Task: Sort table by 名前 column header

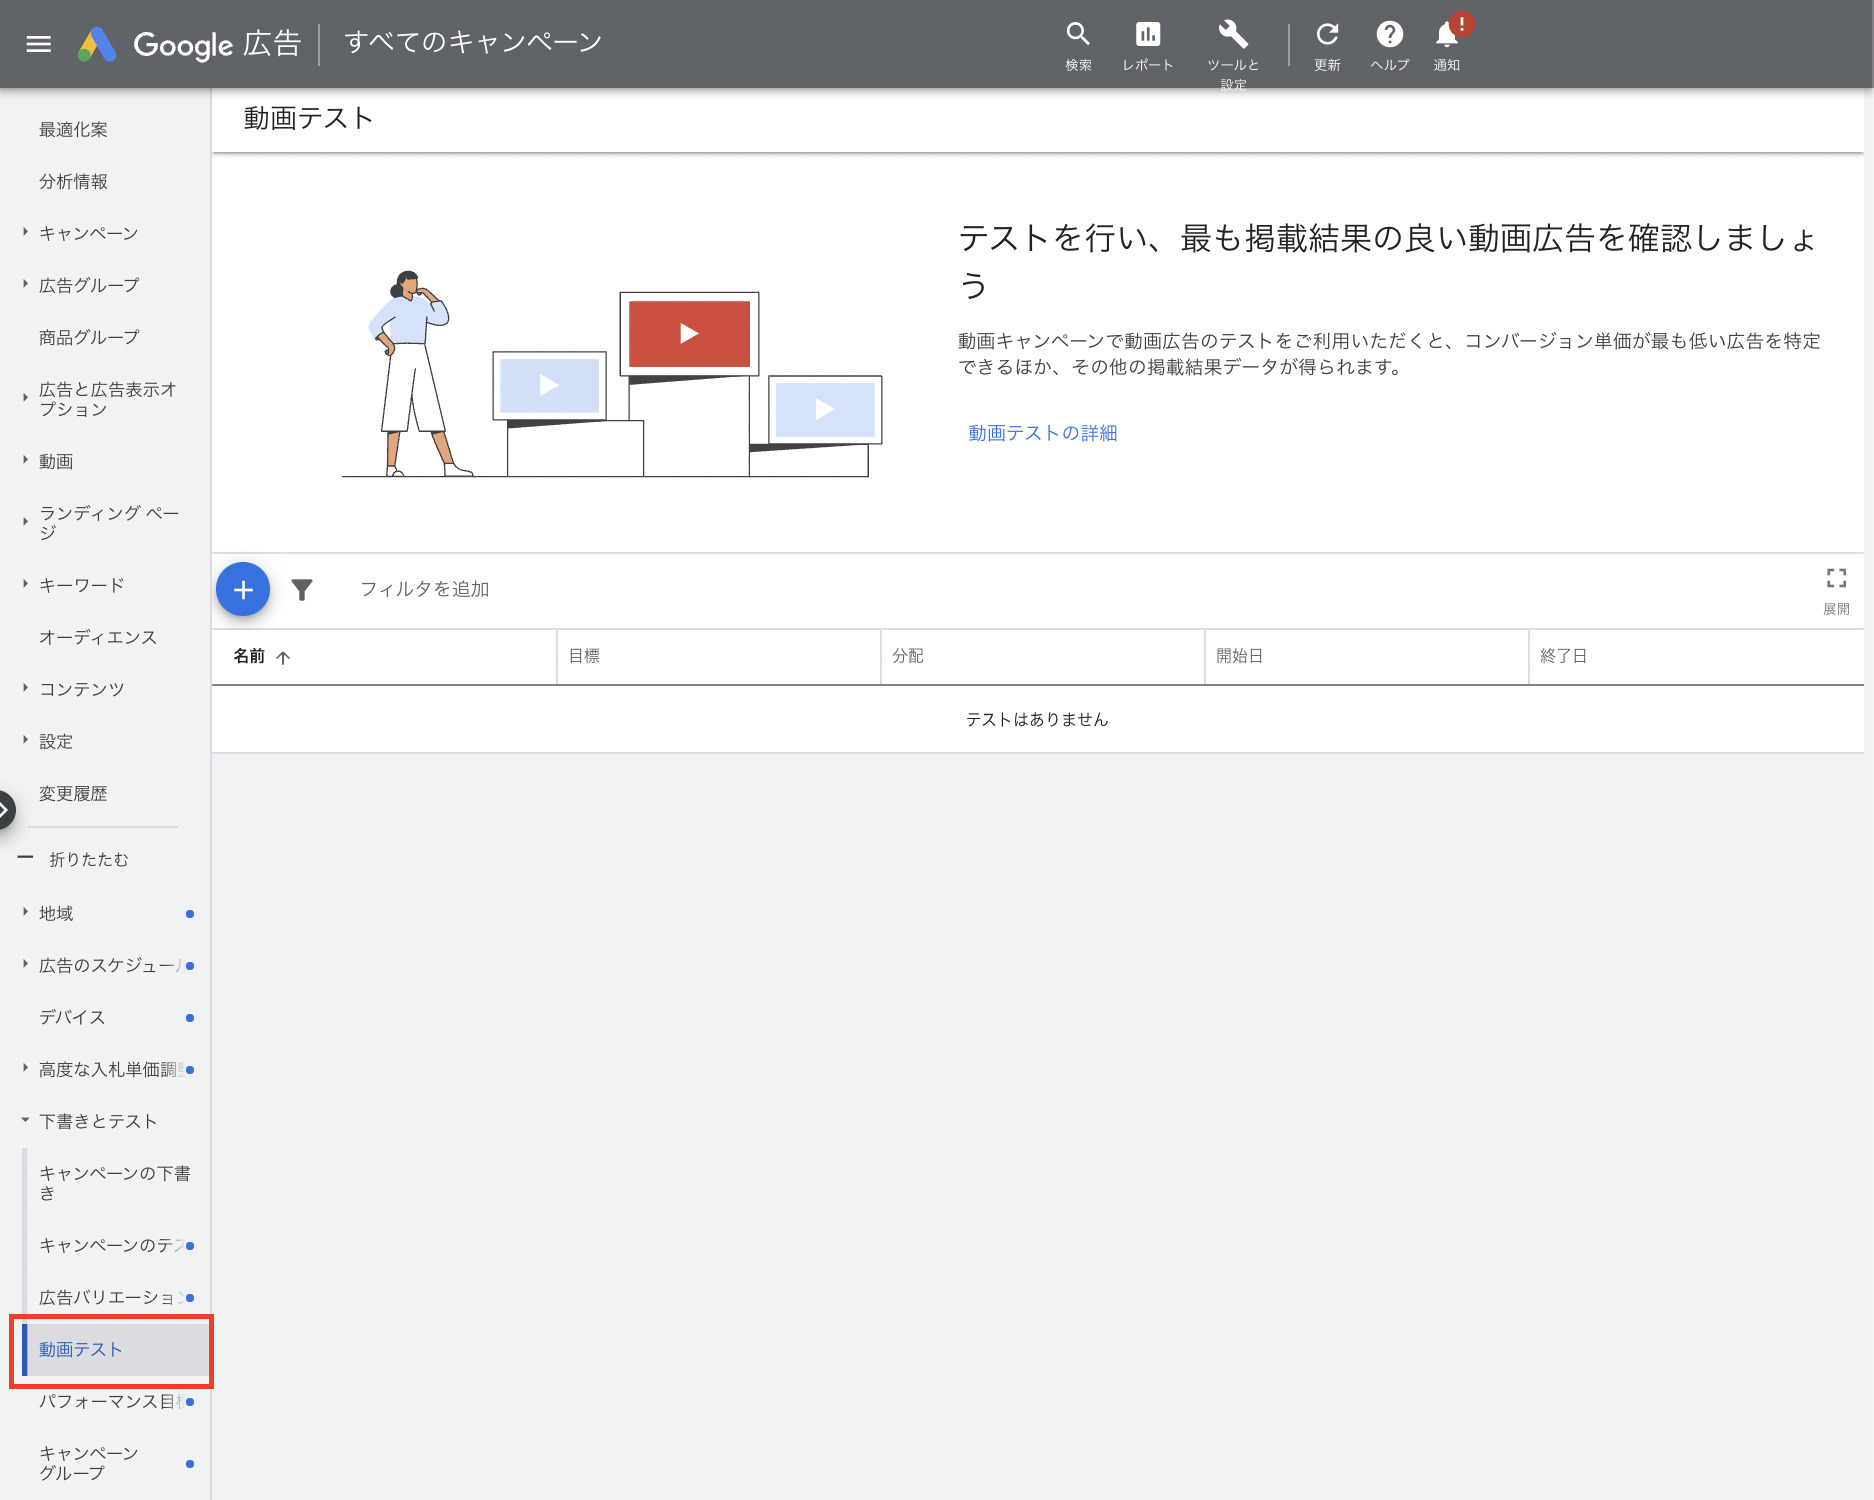Action: click(x=250, y=657)
